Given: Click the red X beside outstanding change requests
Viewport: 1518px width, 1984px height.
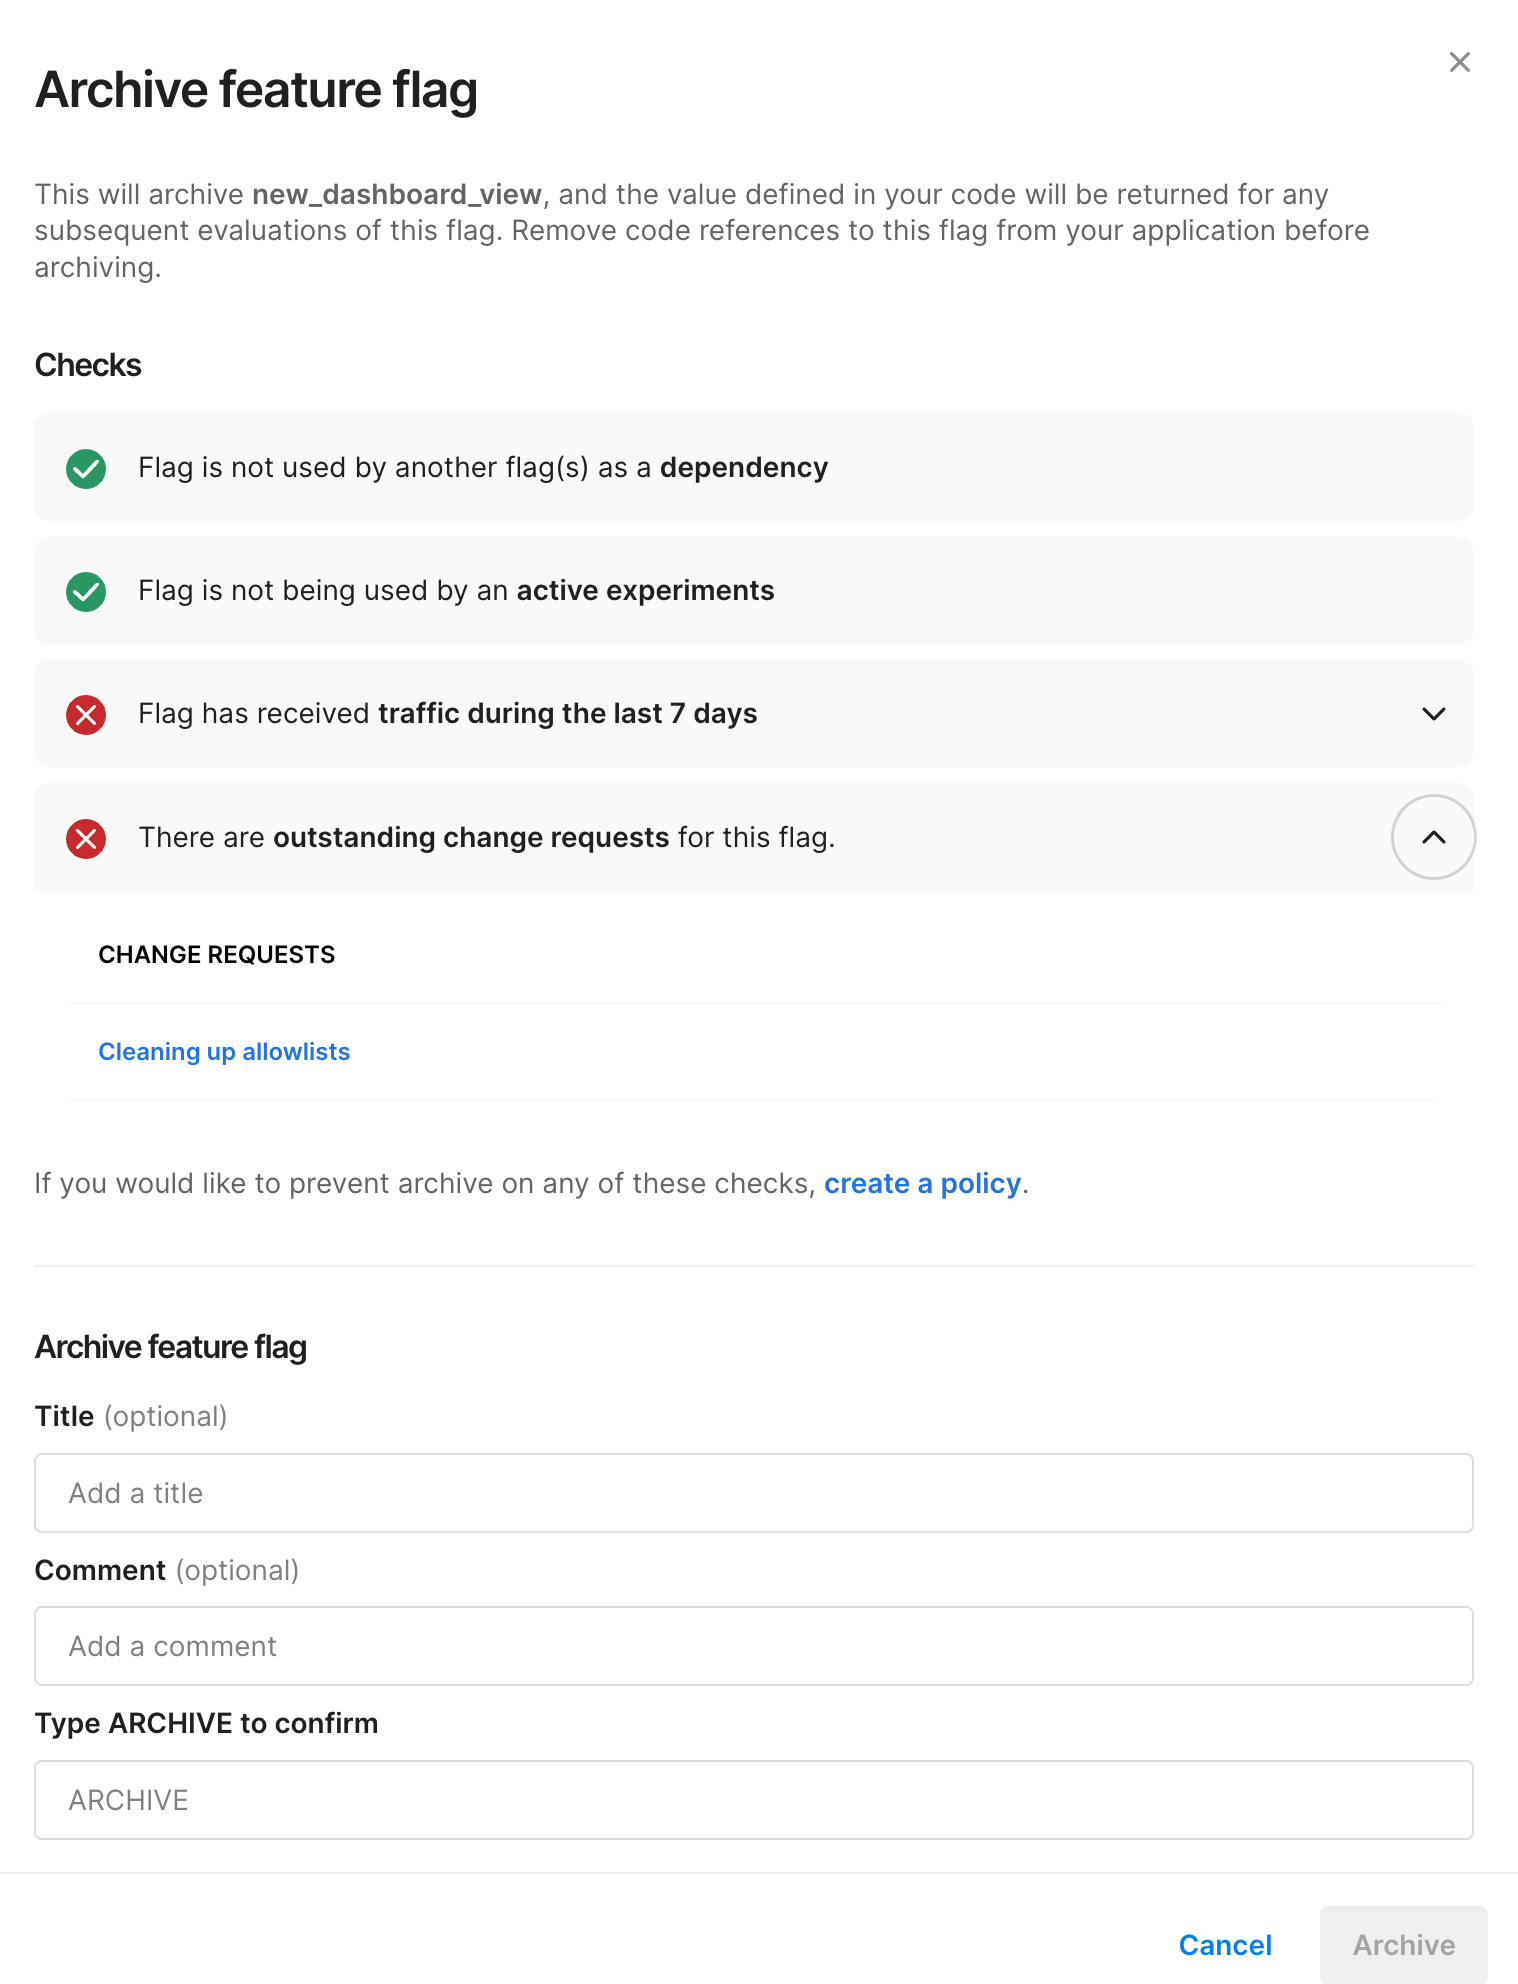Looking at the screenshot, I should [85, 838].
